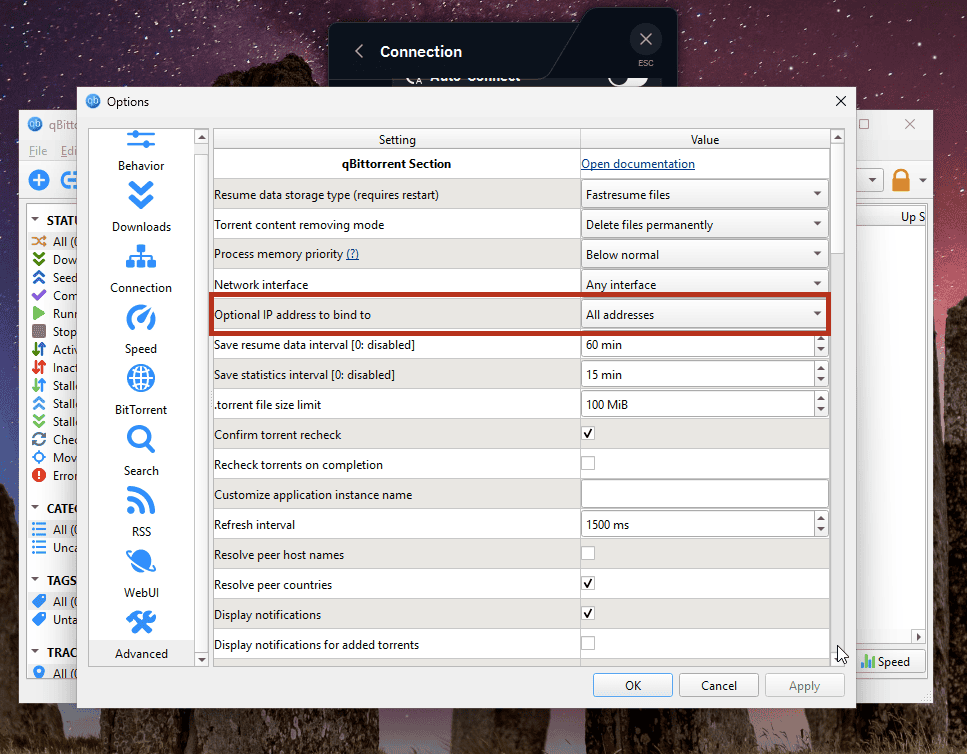This screenshot has height=754, width=967.
Task: Open the Connection options section
Action: point(141,268)
